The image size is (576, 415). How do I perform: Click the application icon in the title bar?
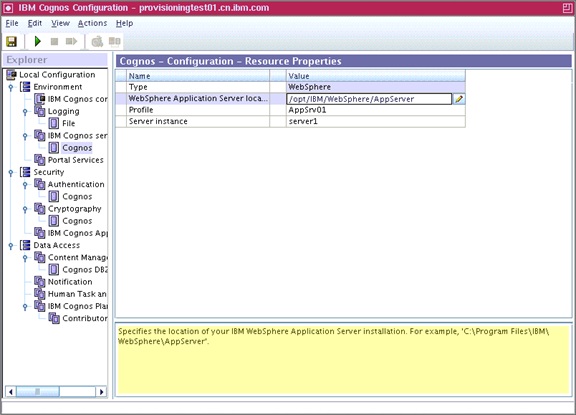[x=8, y=8]
